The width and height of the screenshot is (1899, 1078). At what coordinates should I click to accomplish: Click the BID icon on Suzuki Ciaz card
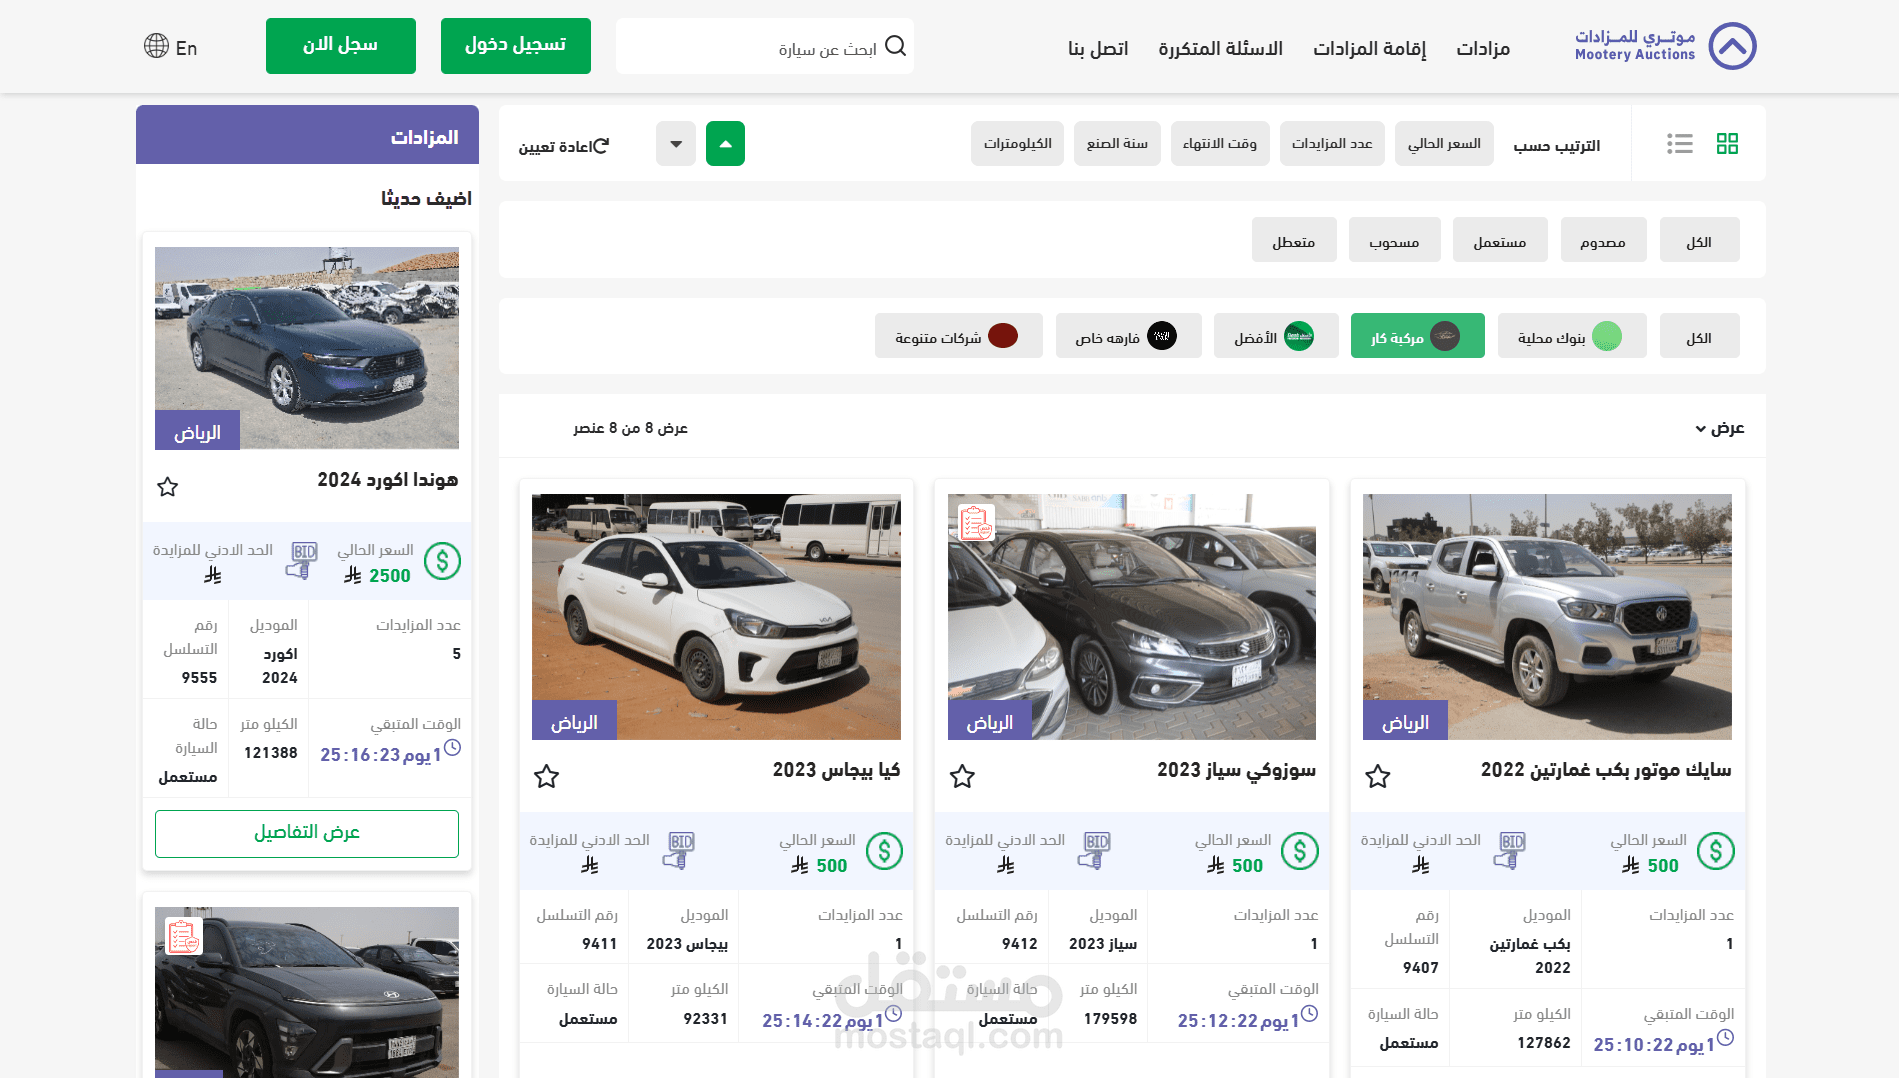(1094, 851)
